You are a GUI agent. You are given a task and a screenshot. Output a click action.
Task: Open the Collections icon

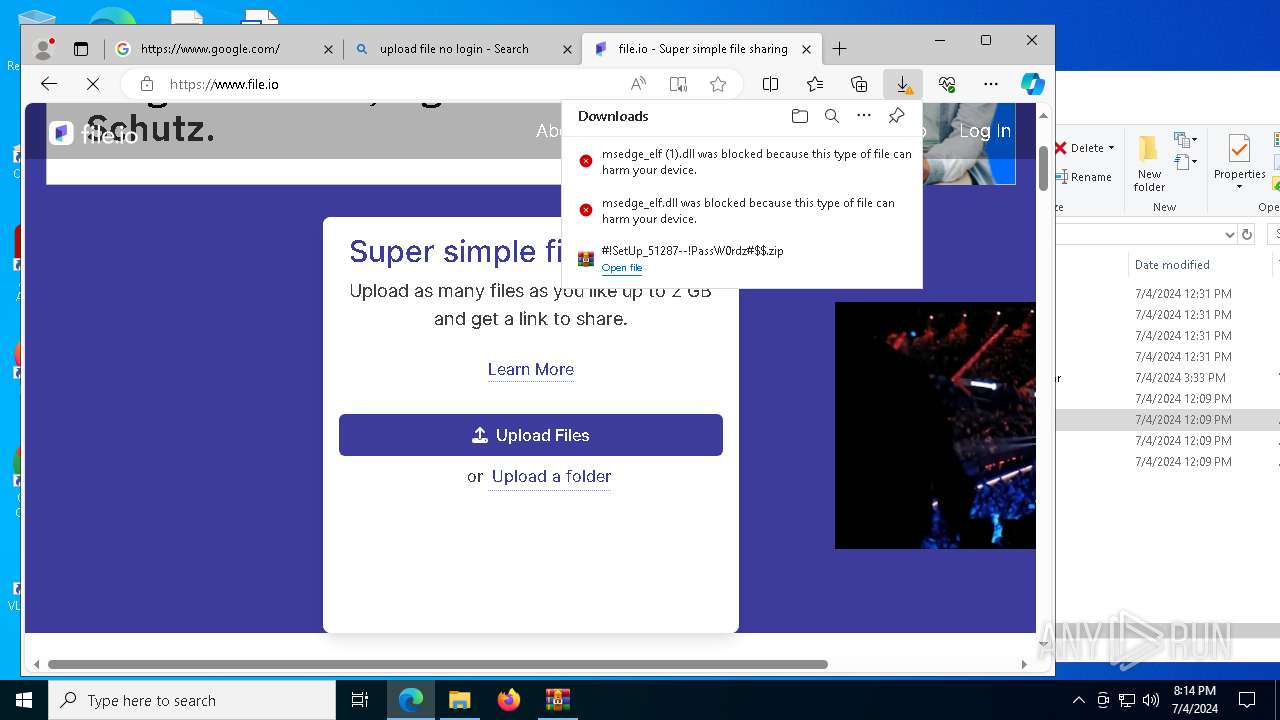coord(859,84)
